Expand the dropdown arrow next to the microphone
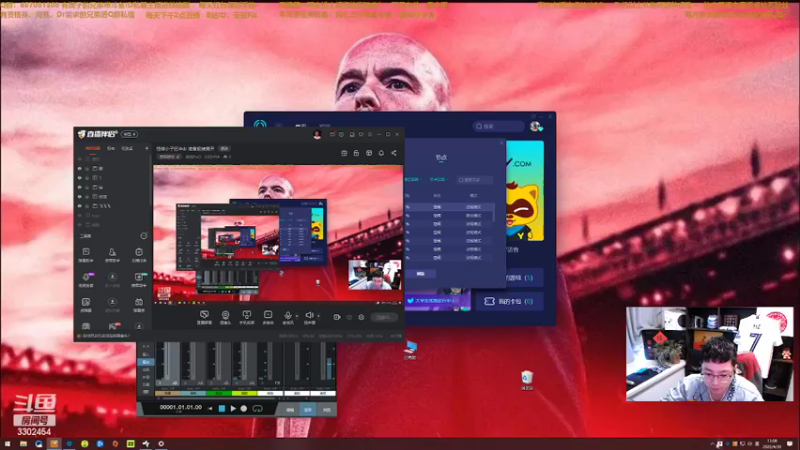Viewport: 800px width, 450px height. click(297, 316)
